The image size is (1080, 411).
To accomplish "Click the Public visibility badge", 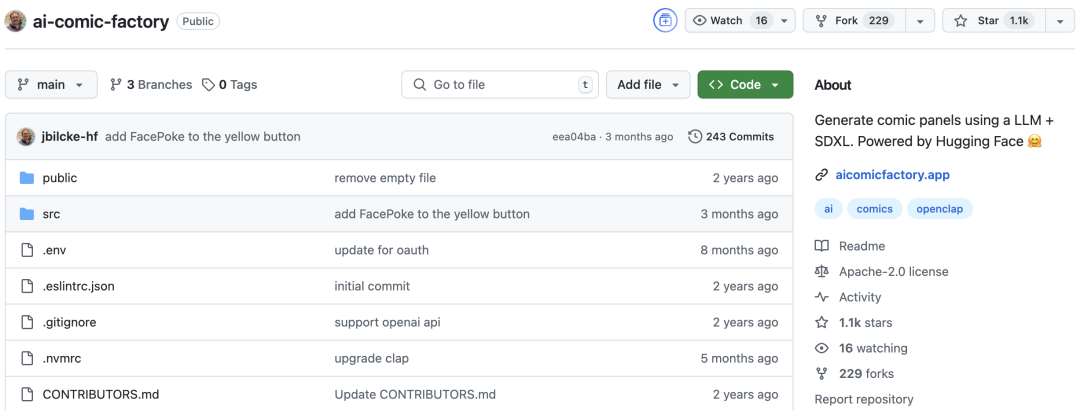I will click(198, 21).
